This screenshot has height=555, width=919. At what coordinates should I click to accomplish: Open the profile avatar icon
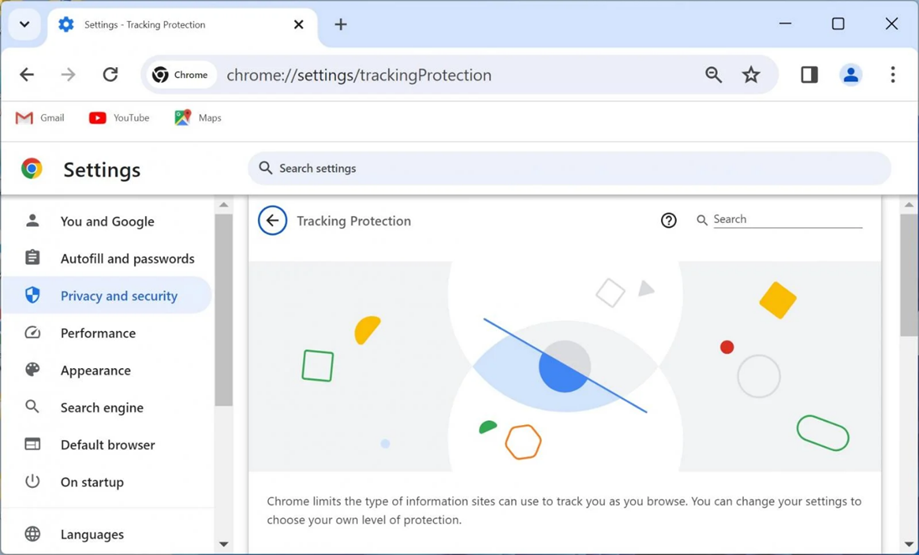851,75
